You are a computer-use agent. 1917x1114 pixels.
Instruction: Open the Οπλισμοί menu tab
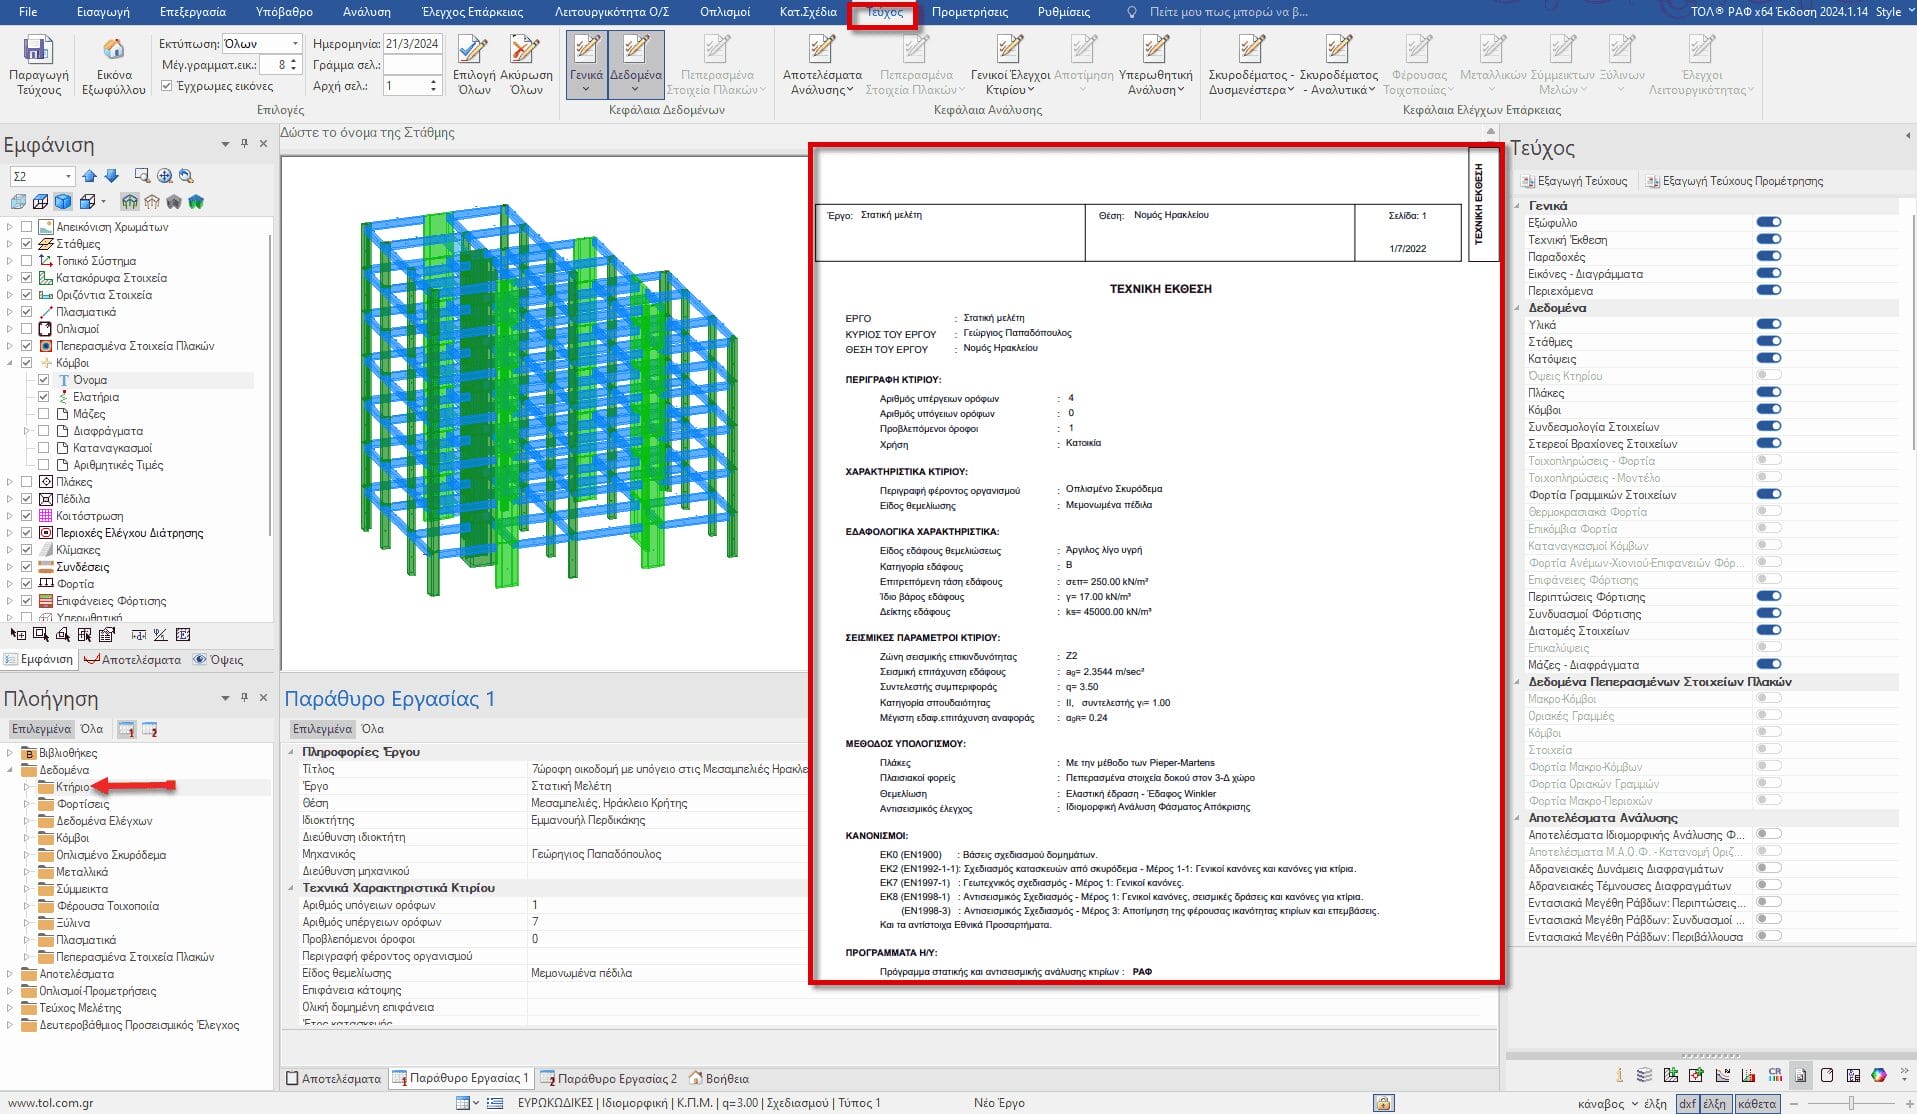(724, 12)
